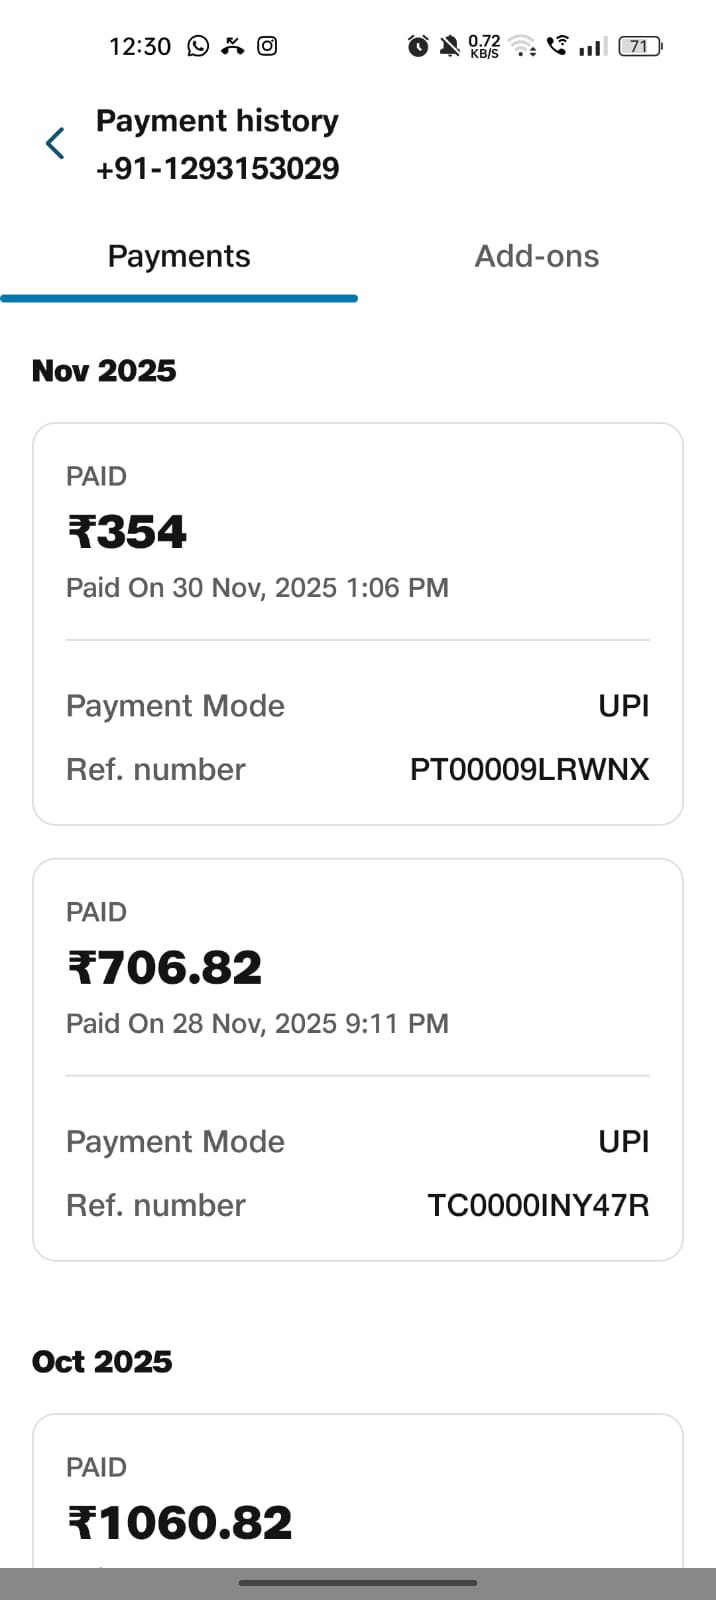Viewport: 716px width, 1600px height.
Task: Open the ₹706.82 payment card
Action: [x=357, y=967]
